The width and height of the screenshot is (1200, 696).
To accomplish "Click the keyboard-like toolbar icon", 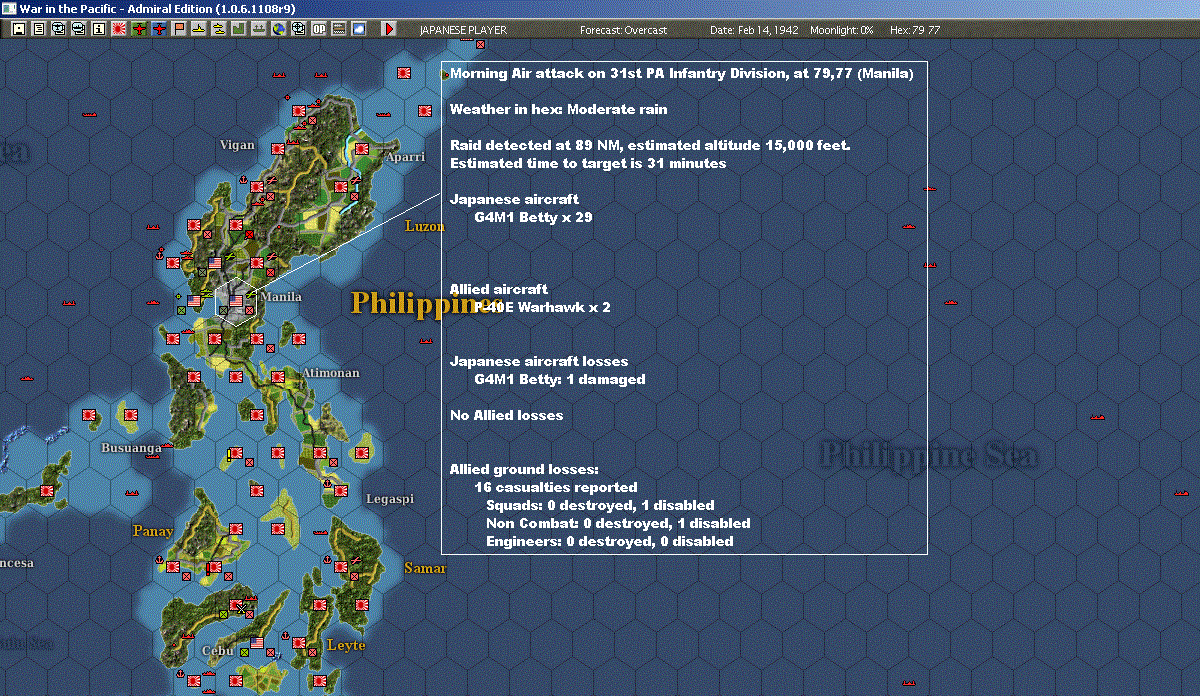I will pos(339,29).
